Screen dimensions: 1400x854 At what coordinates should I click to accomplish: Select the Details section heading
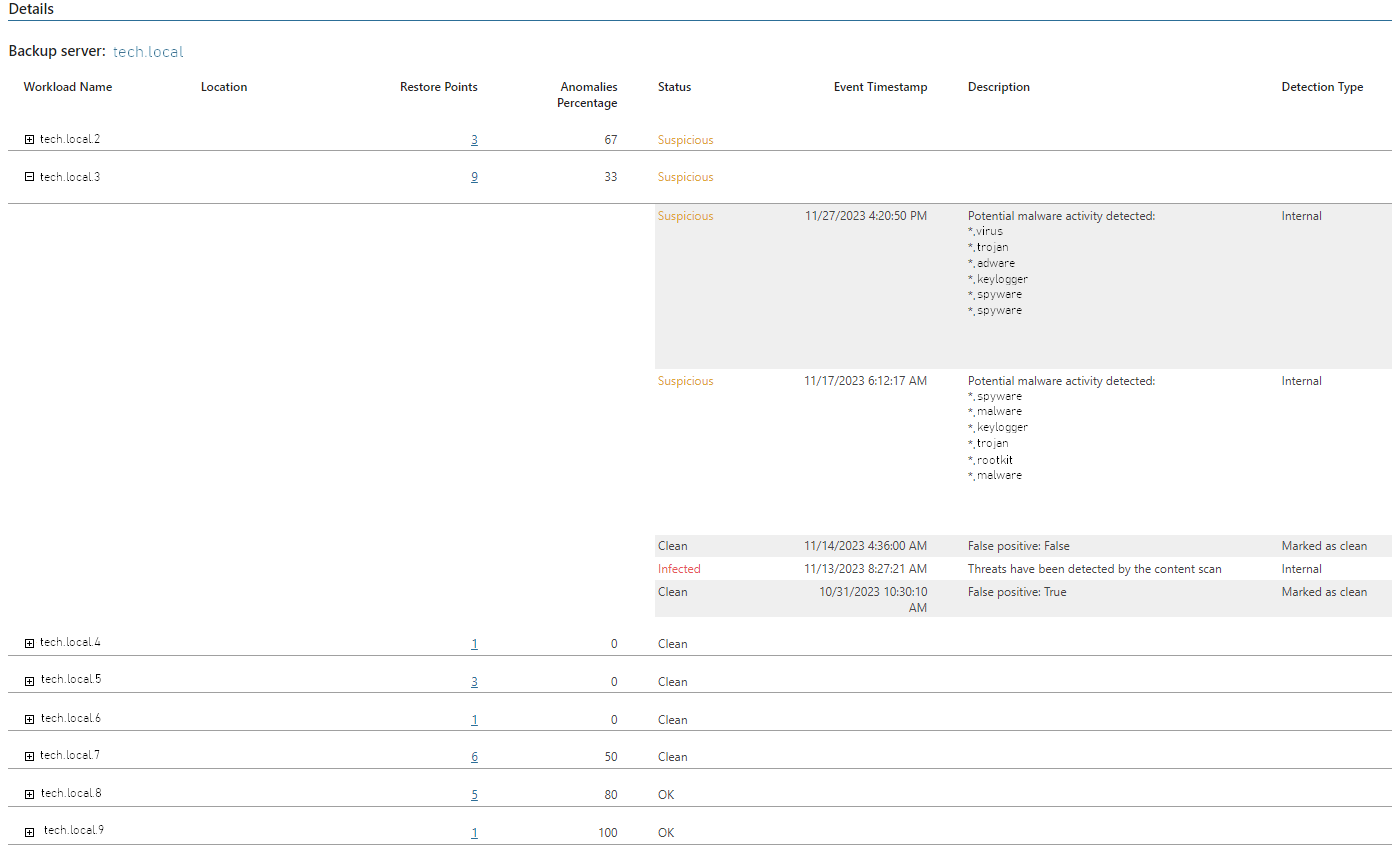31,9
